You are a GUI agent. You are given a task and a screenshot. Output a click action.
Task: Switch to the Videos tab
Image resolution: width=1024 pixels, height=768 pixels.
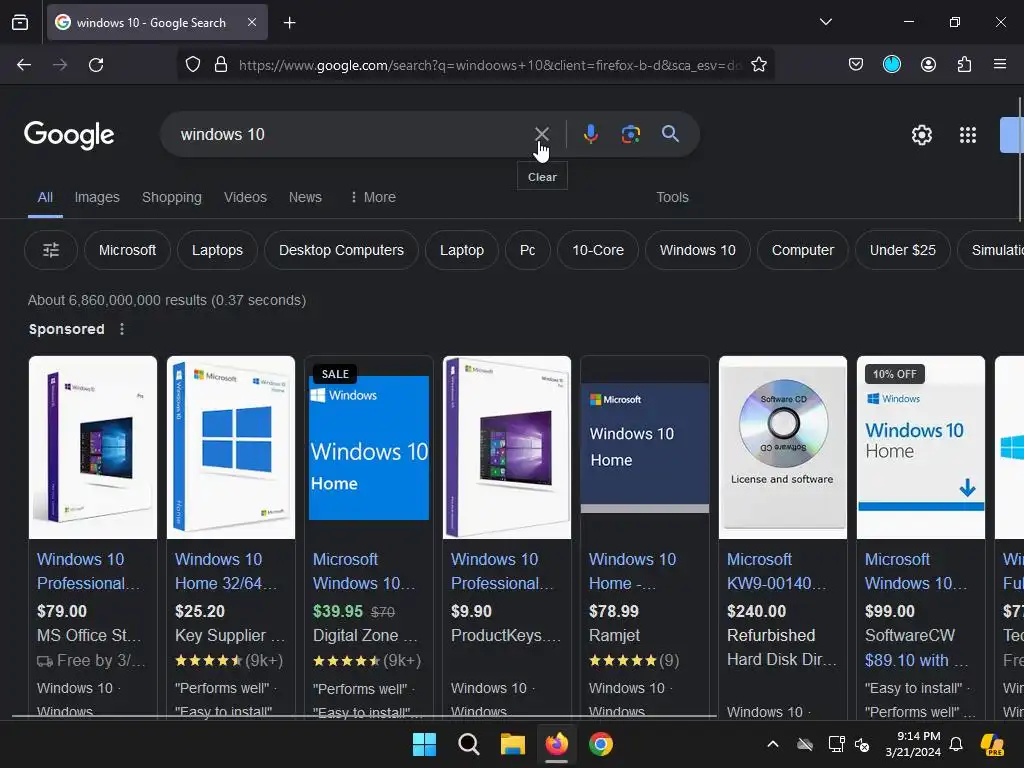(x=245, y=197)
